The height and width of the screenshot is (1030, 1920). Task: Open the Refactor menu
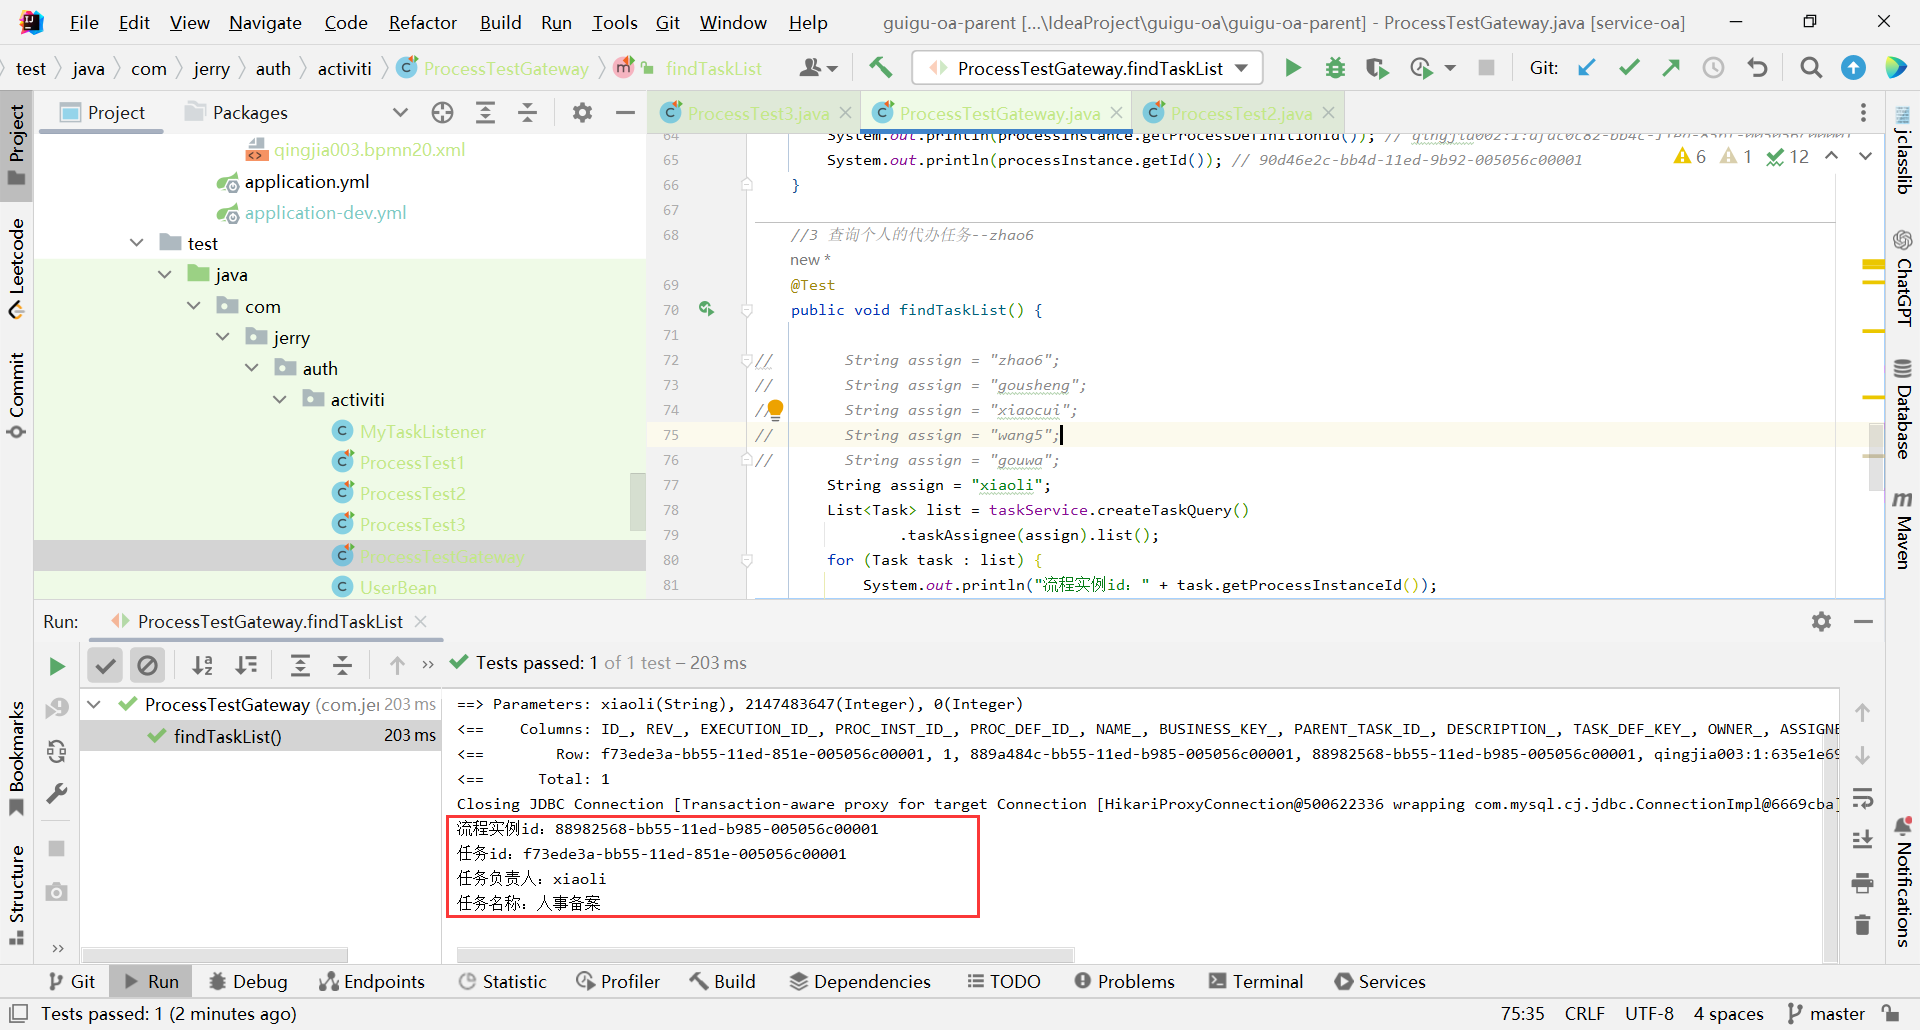(422, 22)
